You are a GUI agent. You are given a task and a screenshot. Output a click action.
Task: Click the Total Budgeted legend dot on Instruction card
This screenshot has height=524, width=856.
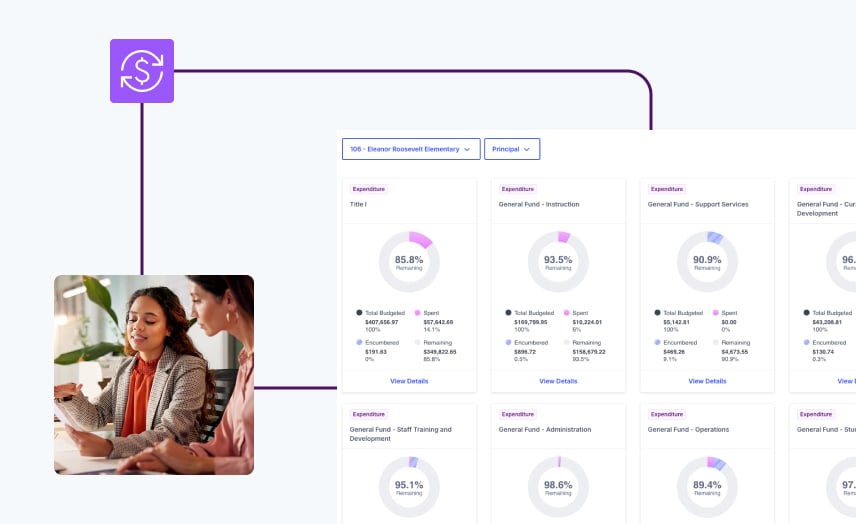pyautogui.click(x=508, y=313)
